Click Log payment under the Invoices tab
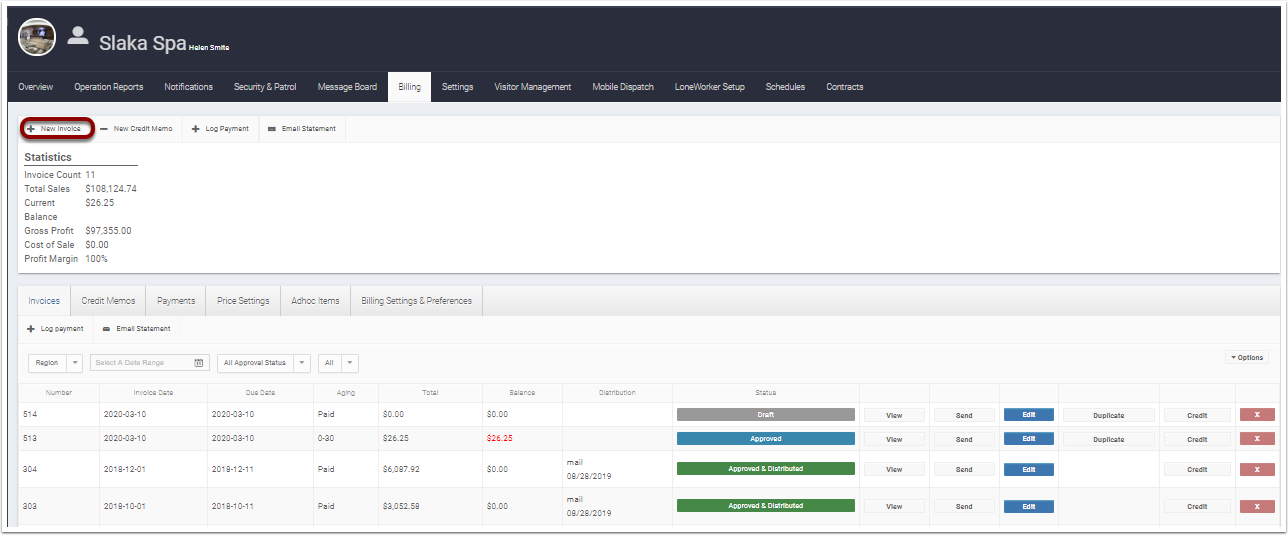Viewport: 1288px width, 535px height. [55, 329]
